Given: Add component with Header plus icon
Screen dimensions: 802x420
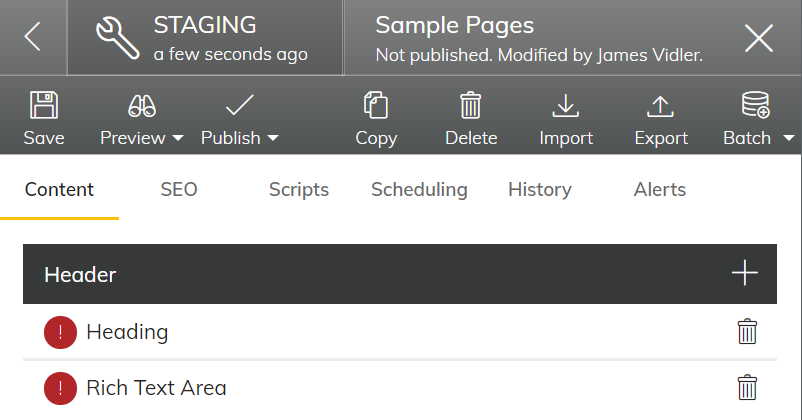Looking at the screenshot, I should click(745, 273).
